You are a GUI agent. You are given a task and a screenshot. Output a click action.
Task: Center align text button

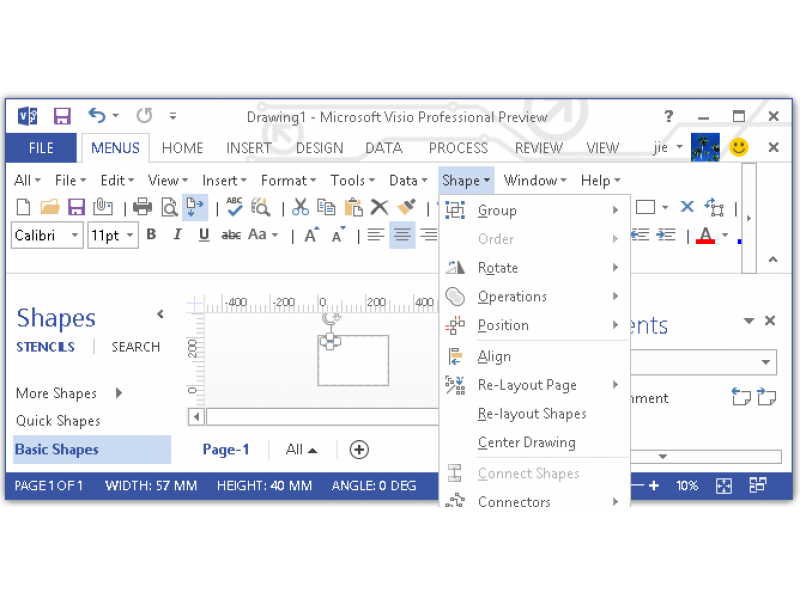402,235
